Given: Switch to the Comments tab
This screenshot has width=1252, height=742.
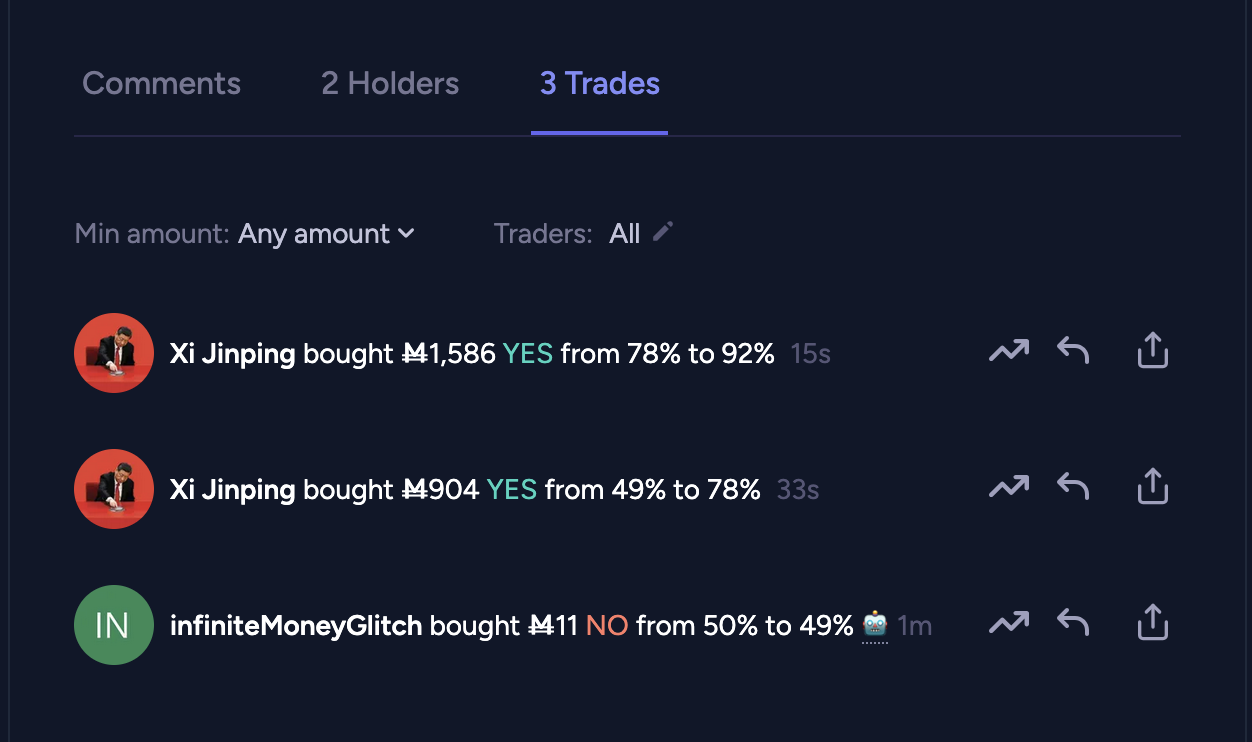Looking at the screenshot, I should 161,83.
